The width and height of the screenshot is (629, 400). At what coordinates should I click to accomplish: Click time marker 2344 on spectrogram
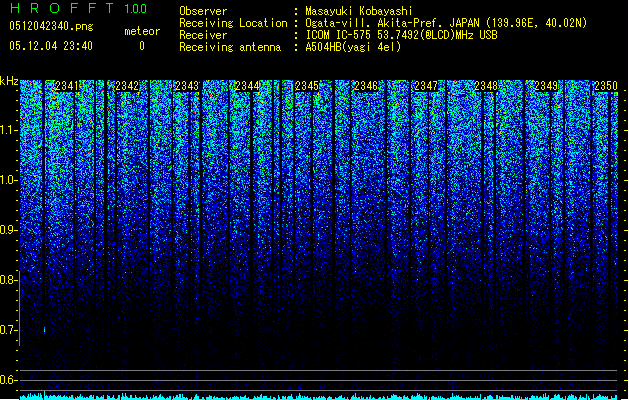[247, 86]
